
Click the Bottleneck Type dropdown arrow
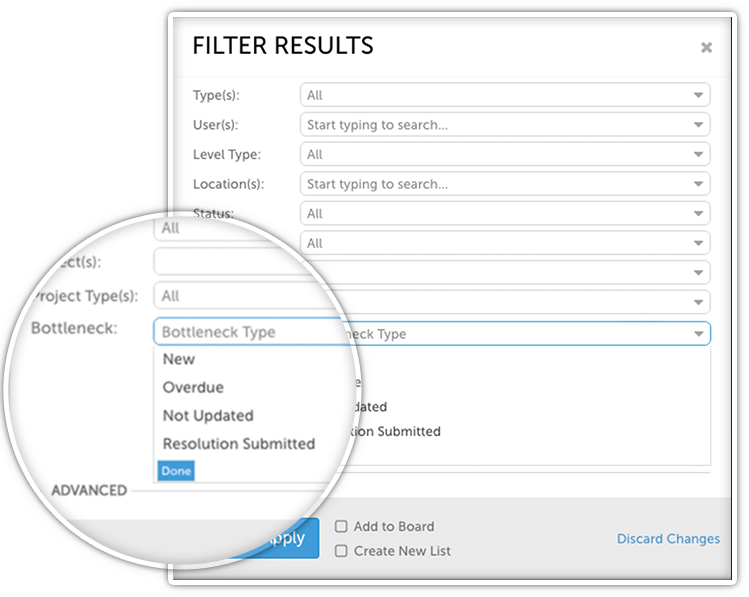(x=698, y=334)
